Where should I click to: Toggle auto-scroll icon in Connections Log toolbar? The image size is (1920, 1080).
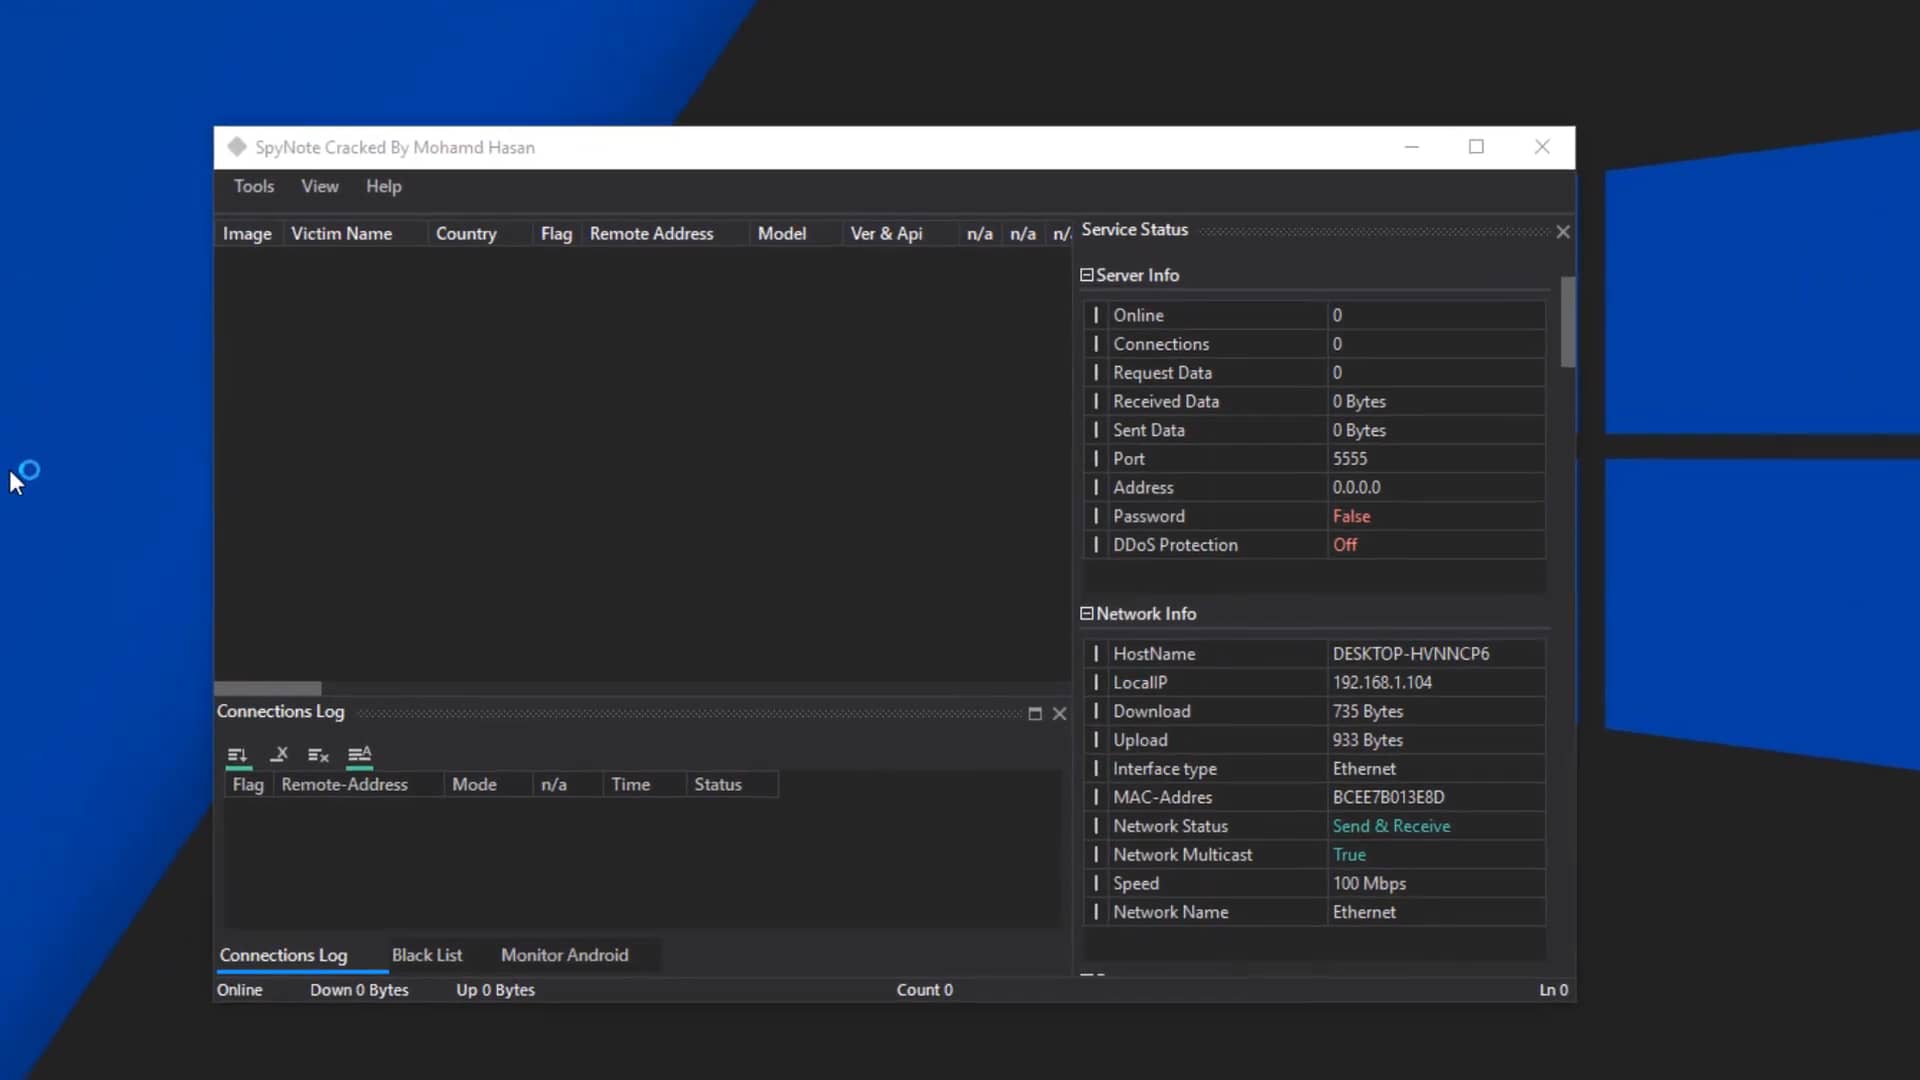pyautogui.click(x=237, y=755)
